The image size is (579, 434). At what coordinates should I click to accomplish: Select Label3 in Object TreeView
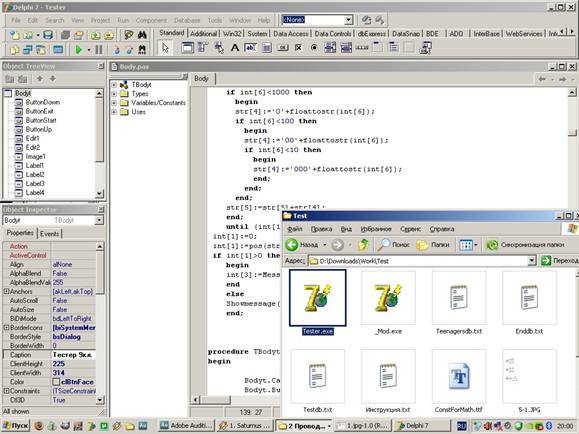35,184
